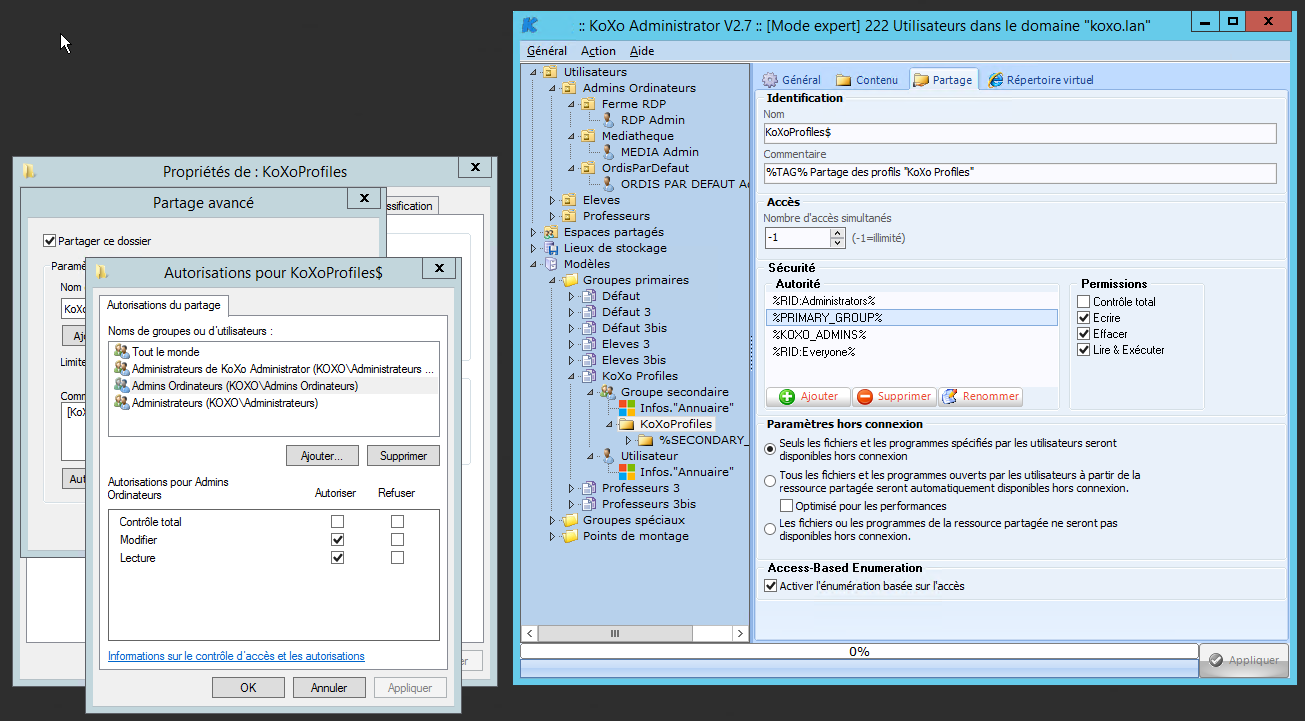
Task: Increase the simultaneous access count with up arrow
Action: [x=838, y=233]
